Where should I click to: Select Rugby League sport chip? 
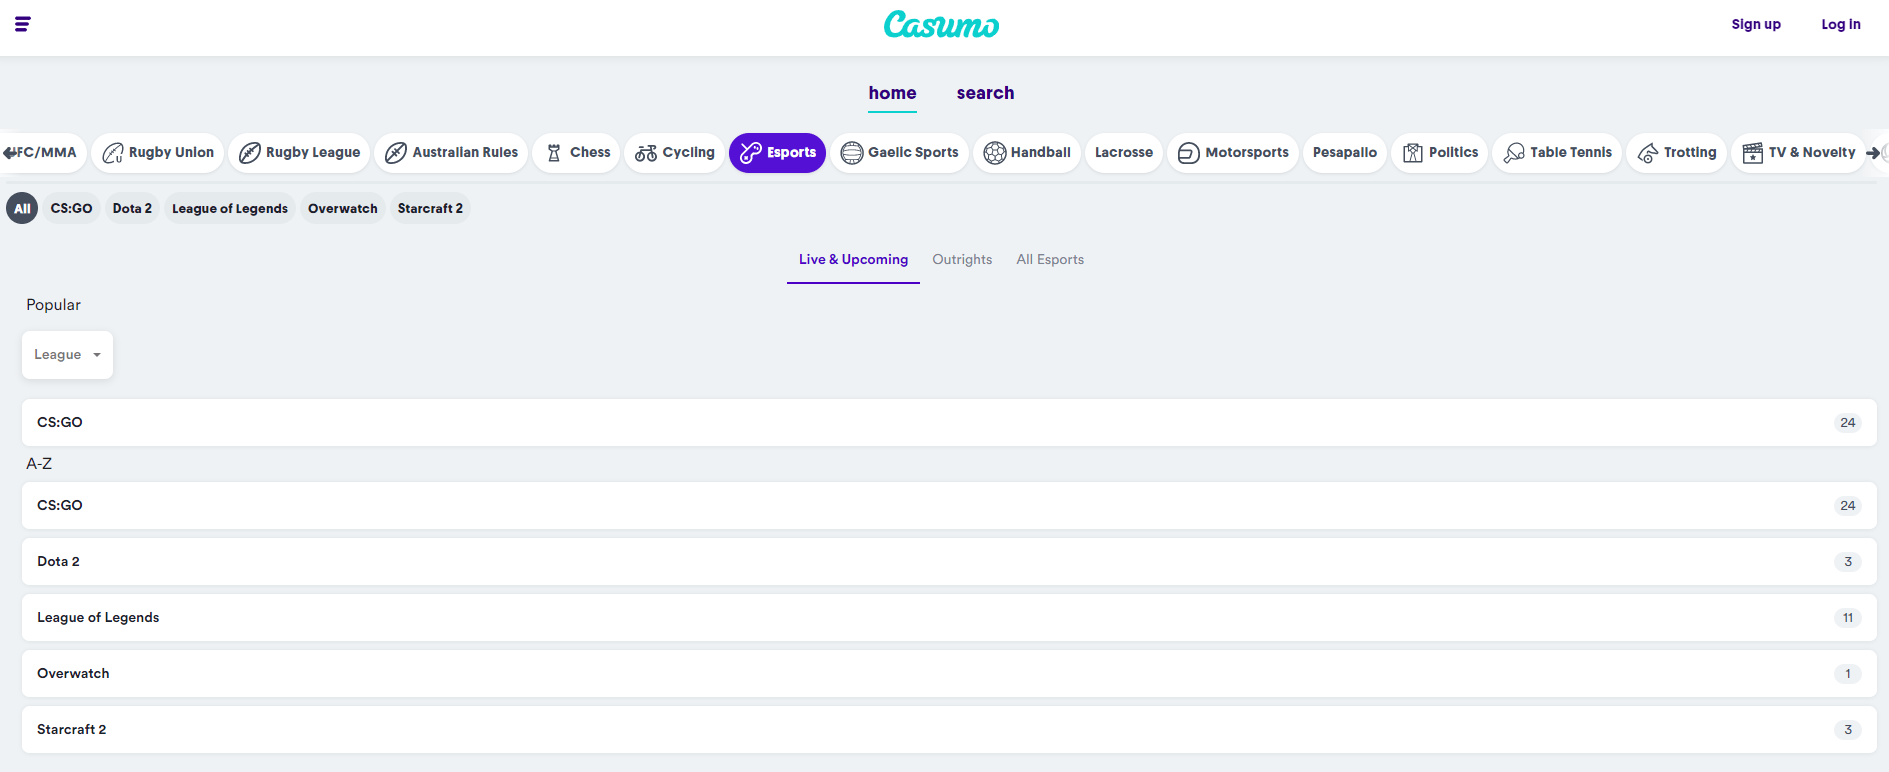click(299, 153)
